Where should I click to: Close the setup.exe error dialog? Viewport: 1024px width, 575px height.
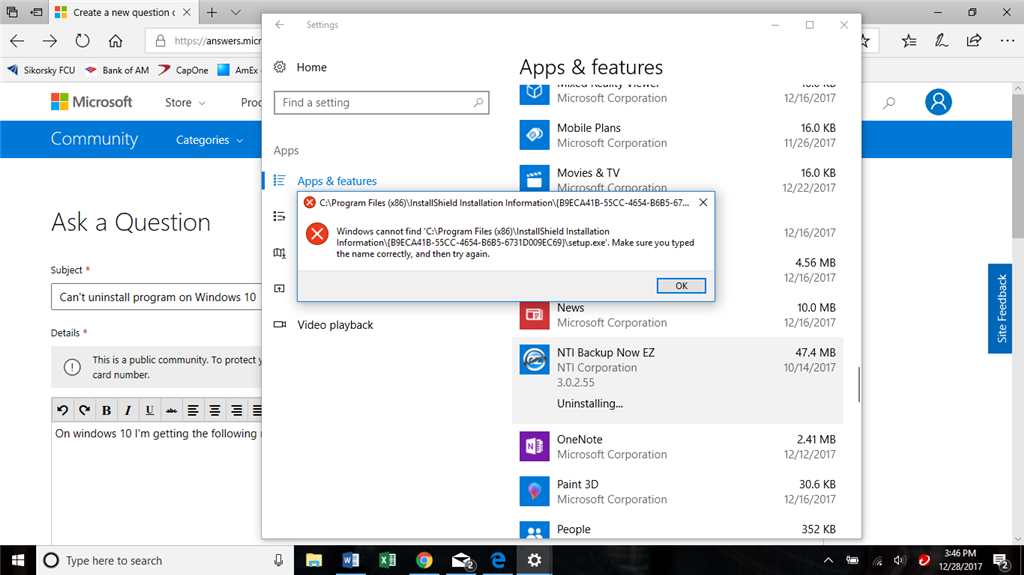coord(703,203)
